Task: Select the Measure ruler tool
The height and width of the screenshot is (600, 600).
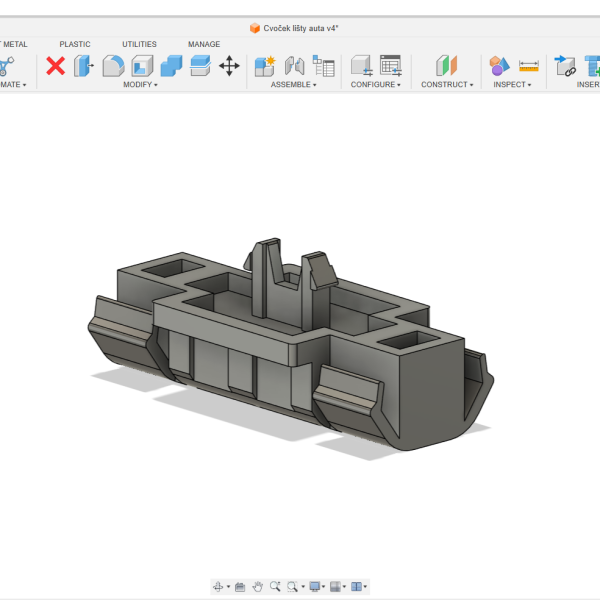Action: click(x=529, y=66)
